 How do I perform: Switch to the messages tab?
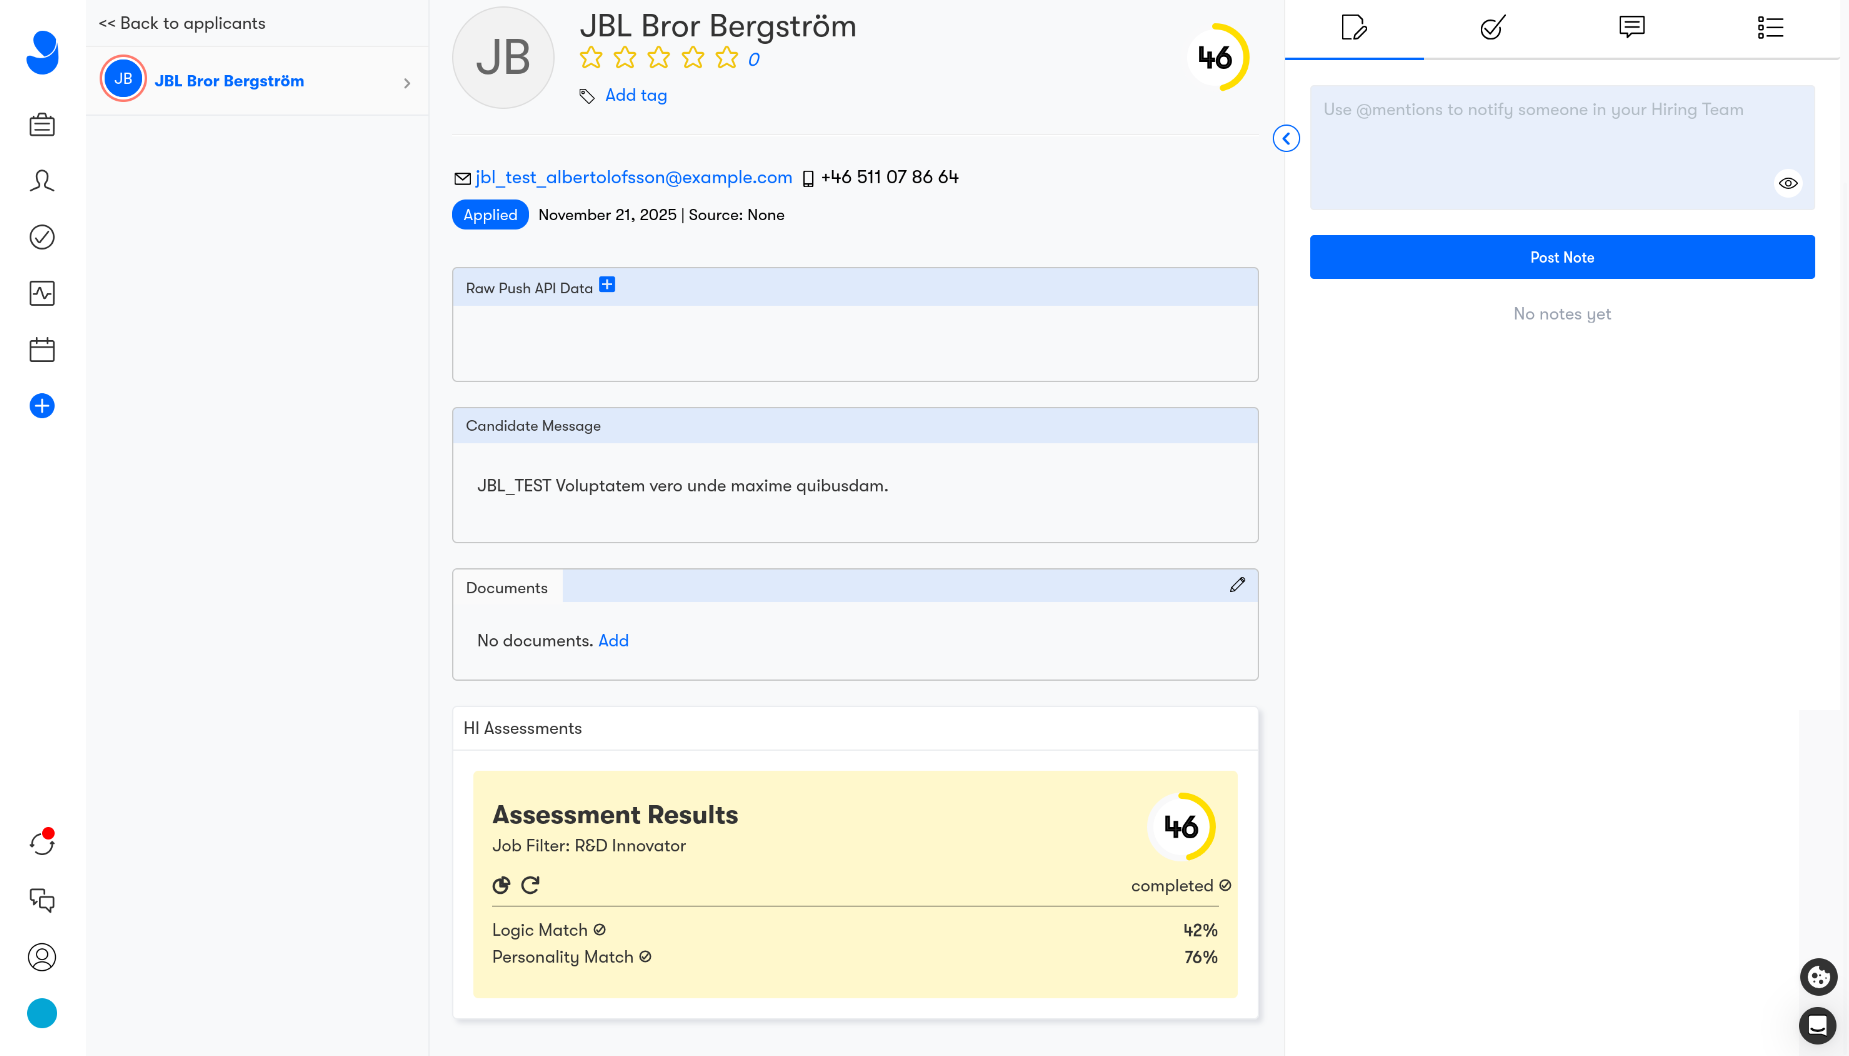click(x=1631, y=28)
